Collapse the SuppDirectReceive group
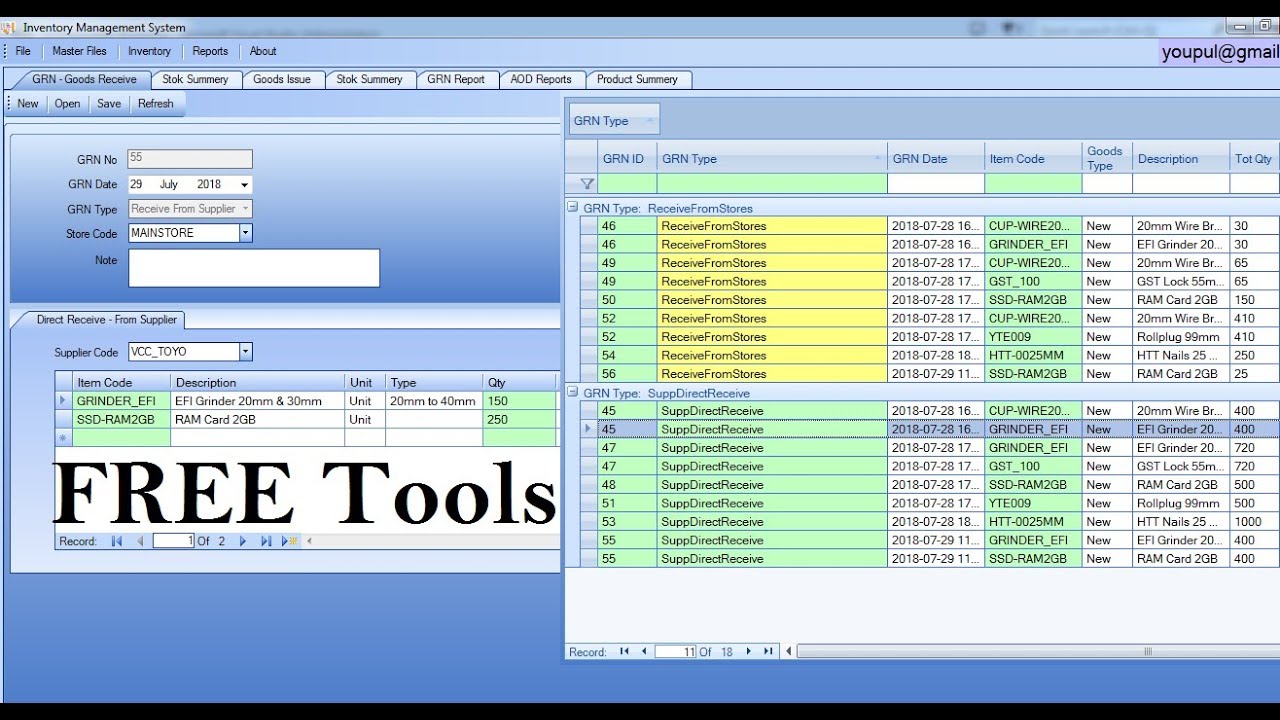The width and height of the screenshot is (1280, 720). tap(573, 393)
